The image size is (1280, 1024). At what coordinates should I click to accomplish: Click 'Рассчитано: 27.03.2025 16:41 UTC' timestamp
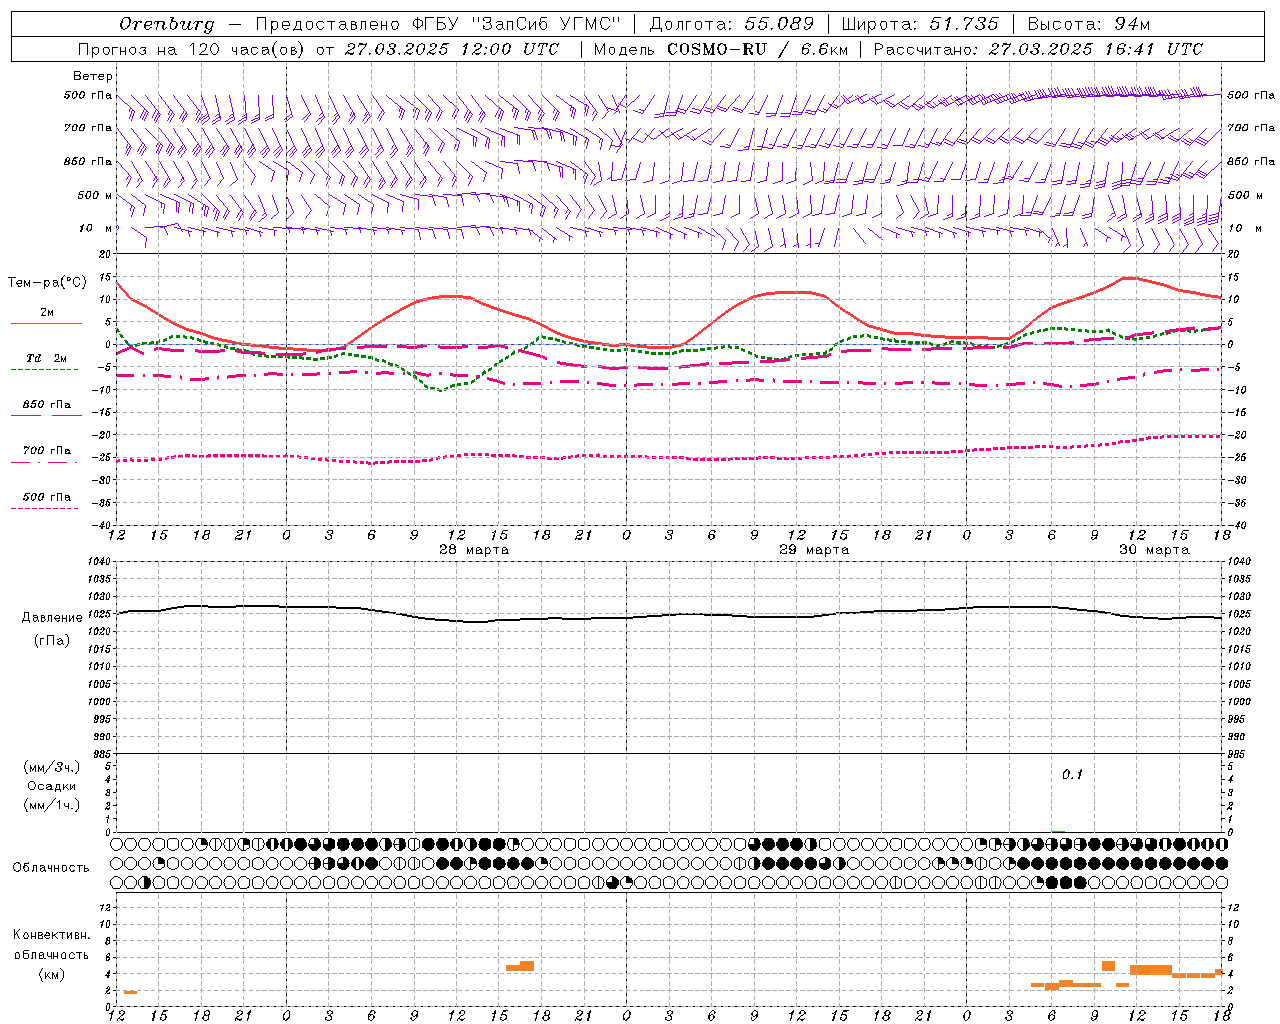pos(1038,49)
